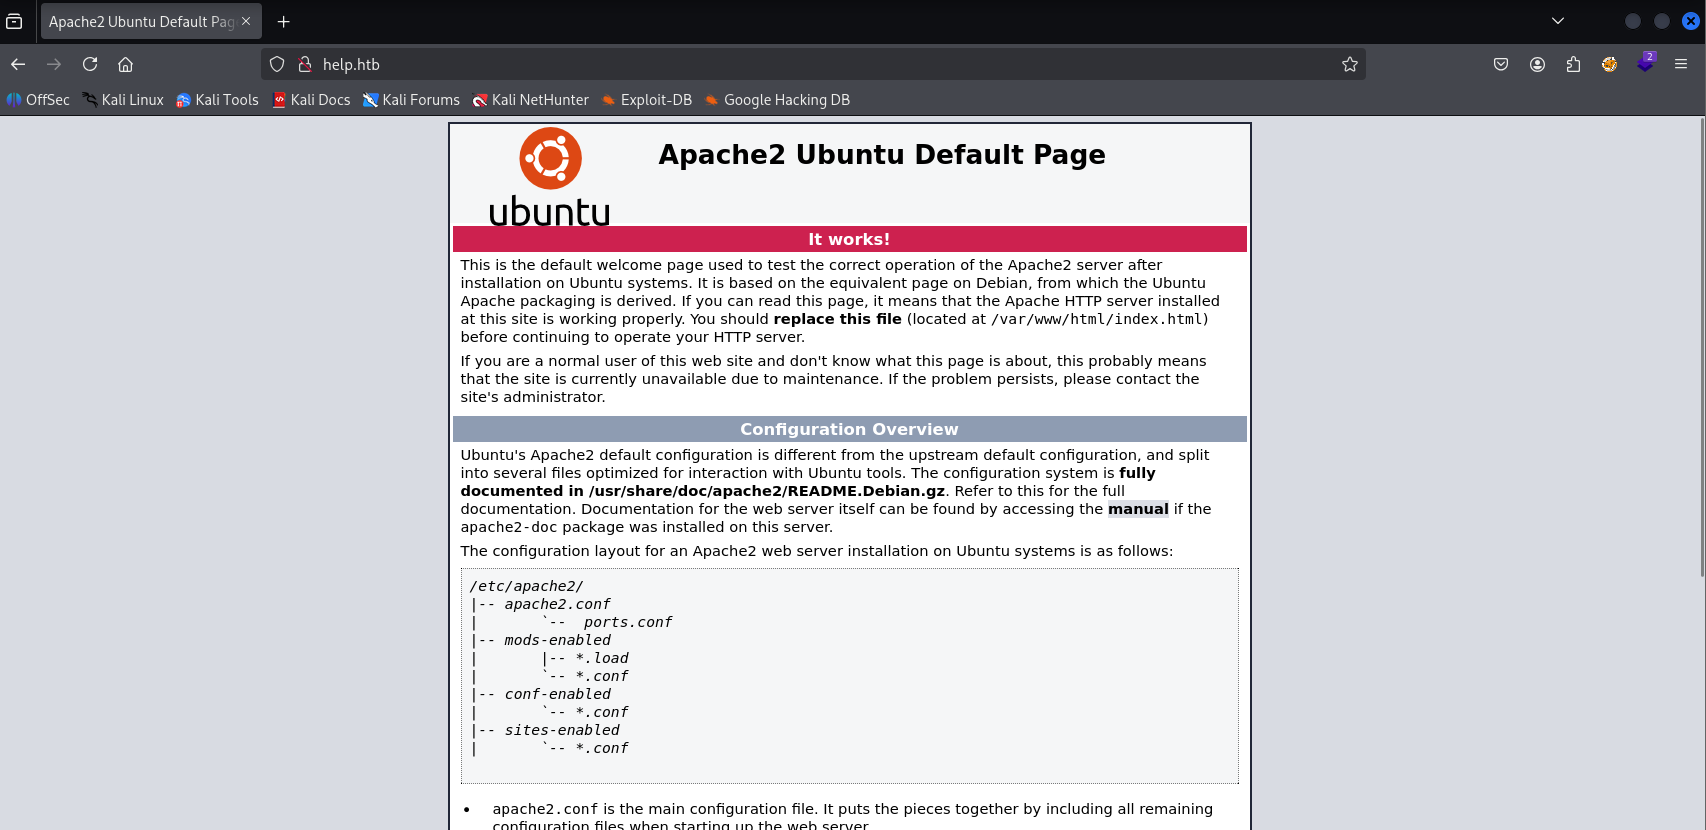Click the Configuration Overview header
Screen dimensions: 1706x830
coord(849,429)
